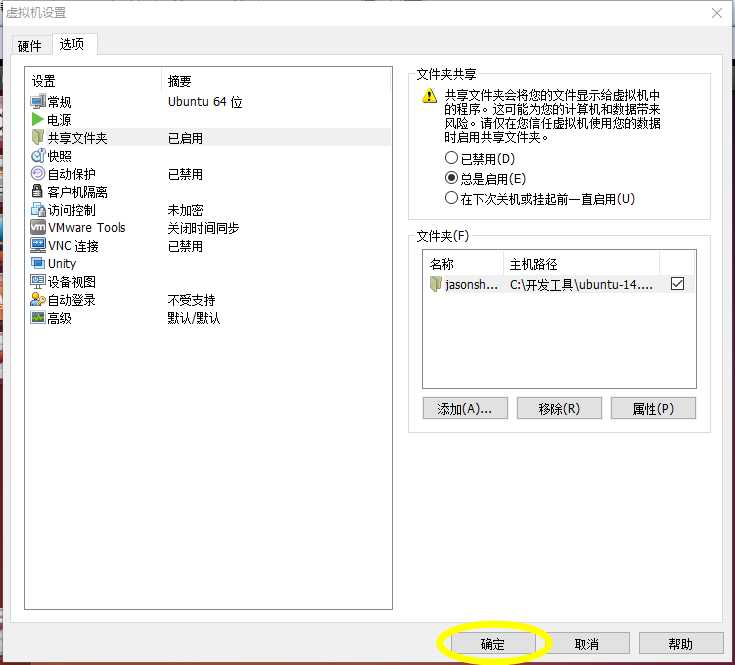Click the Guest Isolation (客户机隔离) lock icon

[37, 191]
